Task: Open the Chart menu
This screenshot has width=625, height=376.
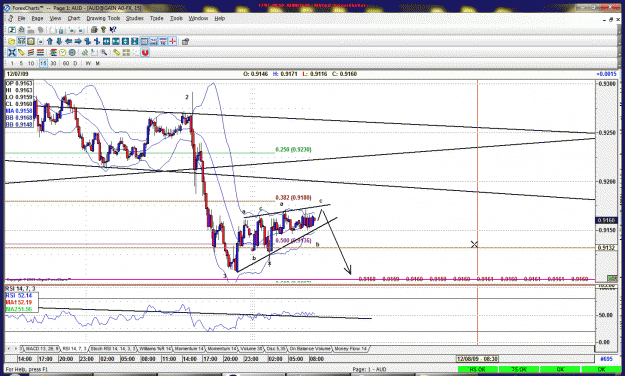Action: pyautogui.click(x=74, y=18)
